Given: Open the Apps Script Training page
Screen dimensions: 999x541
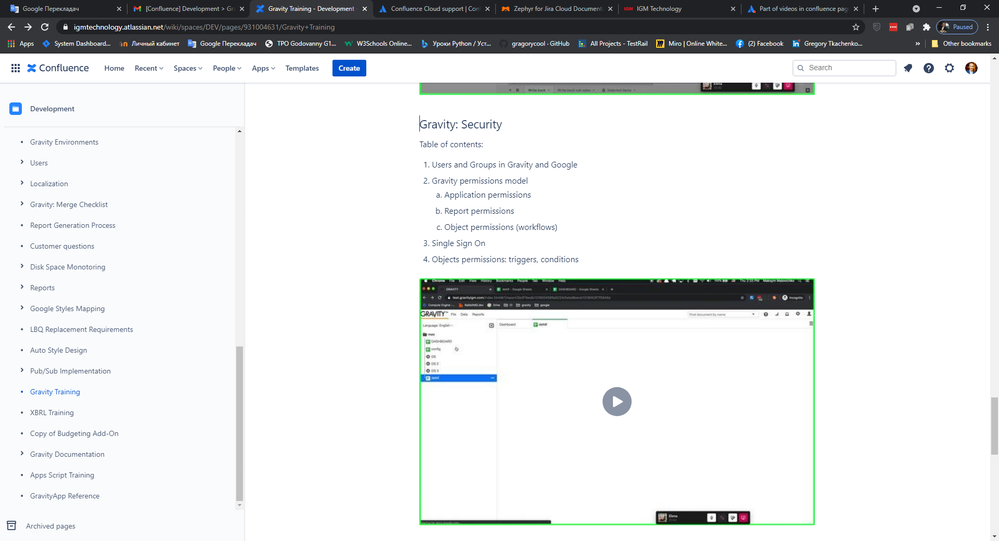Looking at the screenshot, I should click(62, 475).
